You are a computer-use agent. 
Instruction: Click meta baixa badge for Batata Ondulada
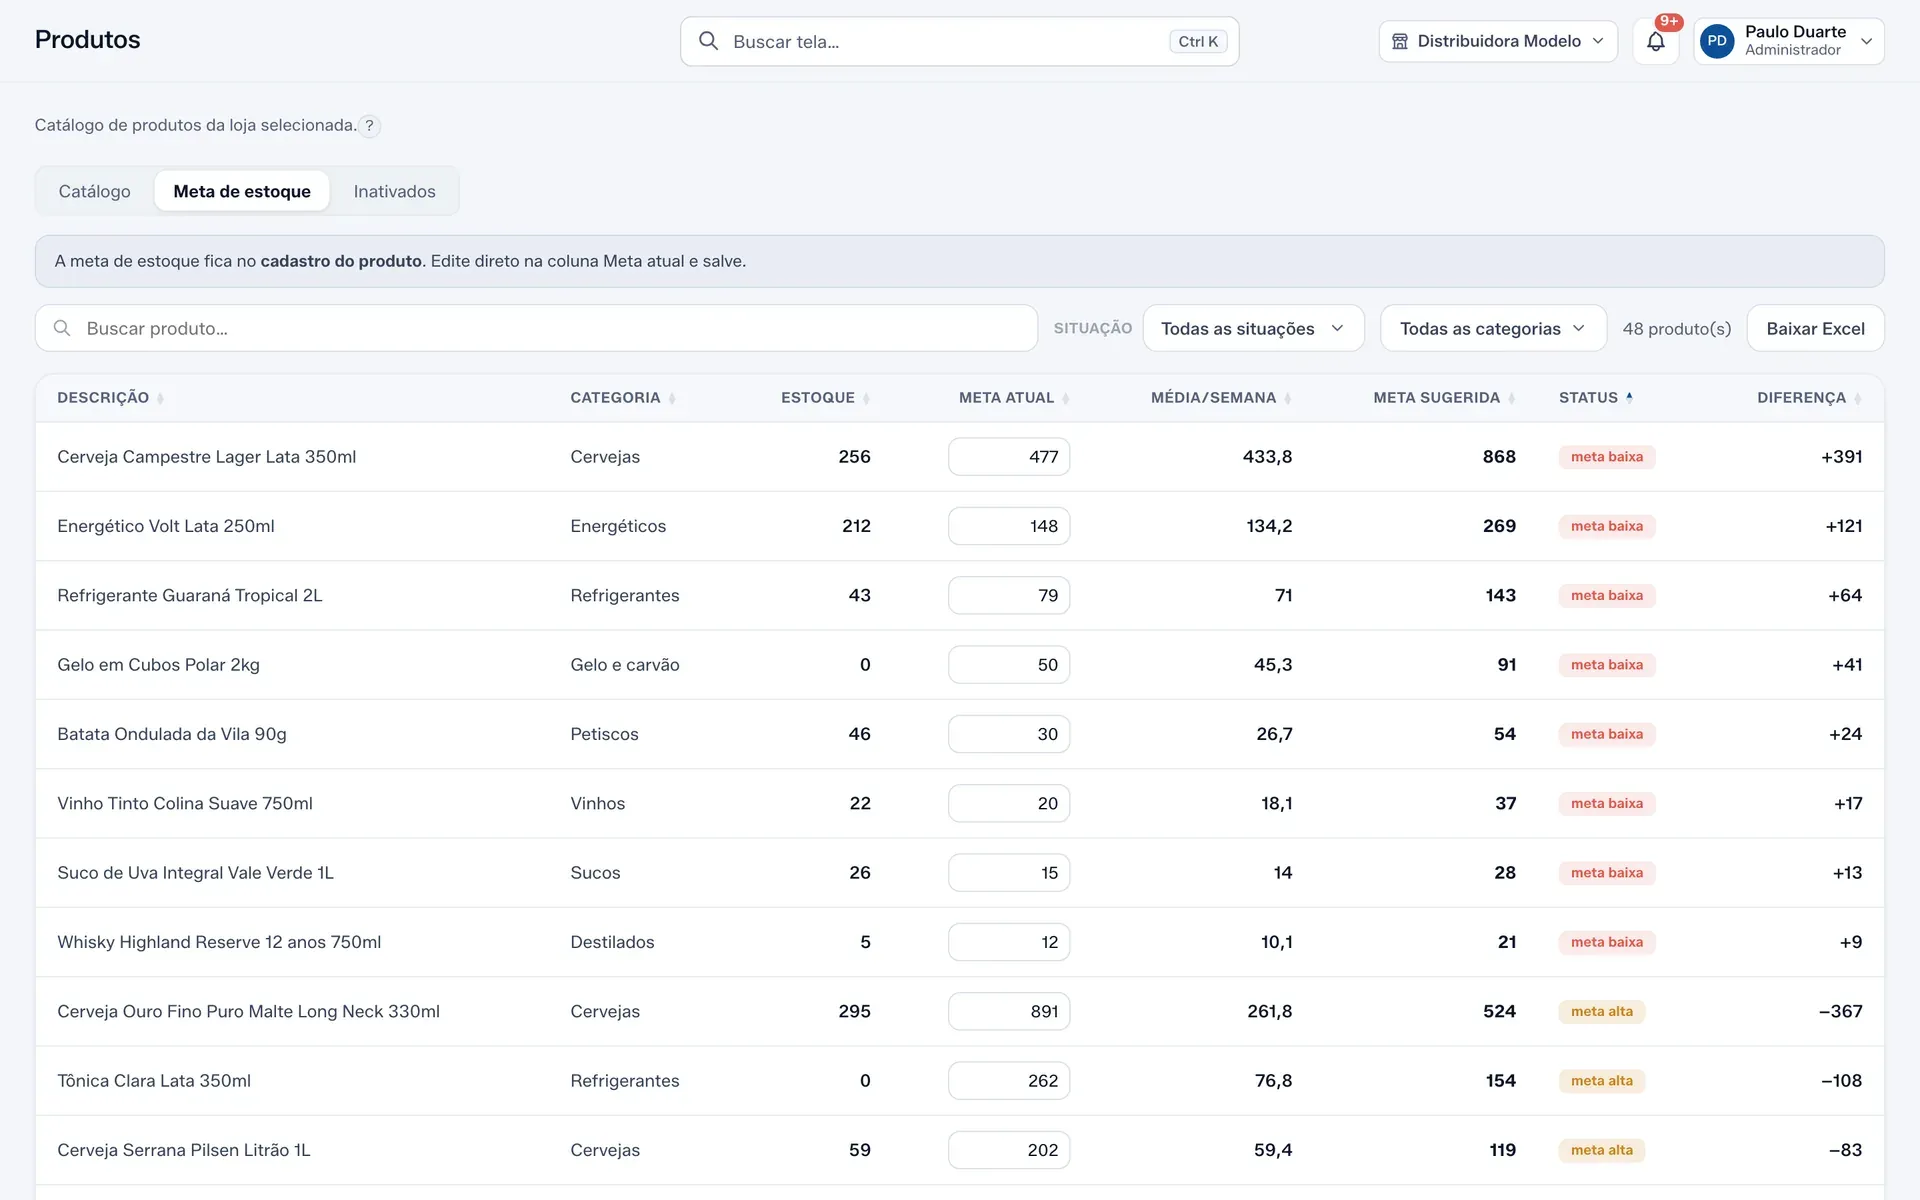1606,734
